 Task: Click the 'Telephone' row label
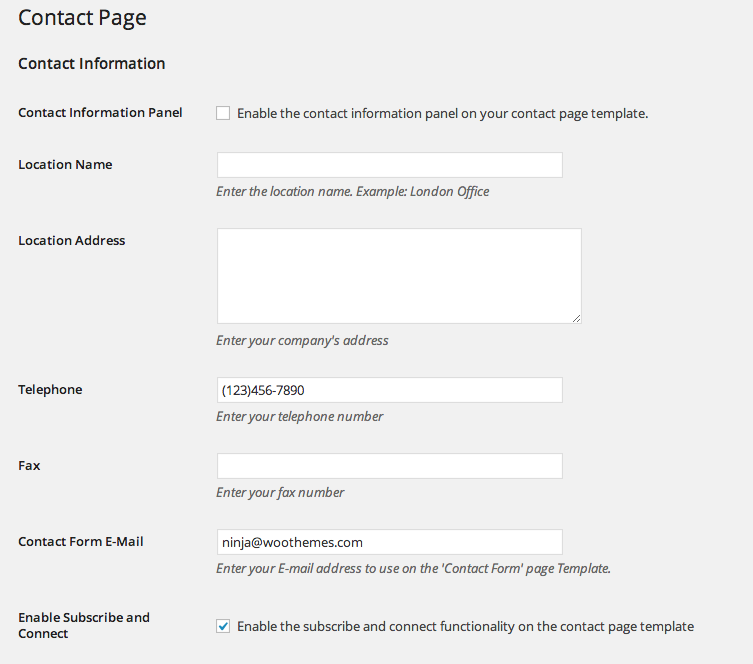pos(50,389)
